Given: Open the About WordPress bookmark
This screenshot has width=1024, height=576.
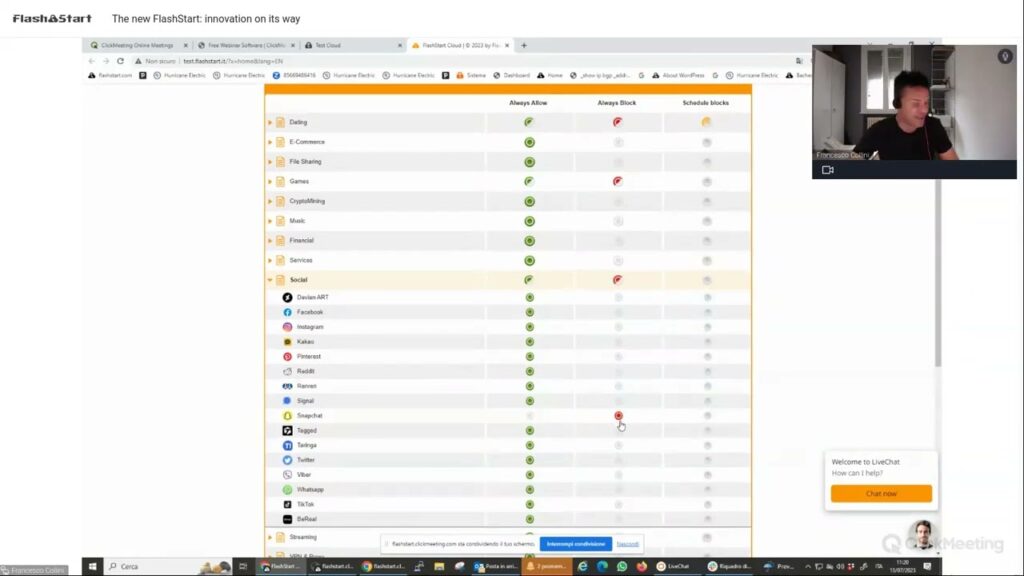Looking at the screenshot, I should click(679, 75).
